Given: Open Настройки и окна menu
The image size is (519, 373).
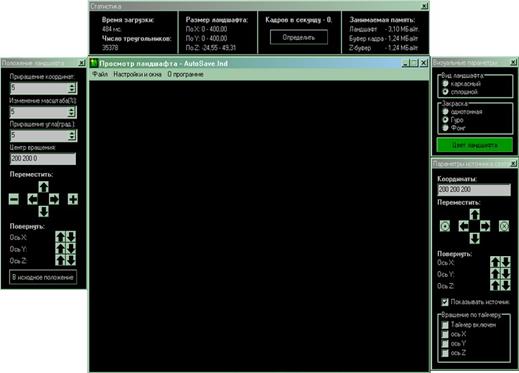Looking at the screenshot, I should pyautogui.click(x=137, y=74).
